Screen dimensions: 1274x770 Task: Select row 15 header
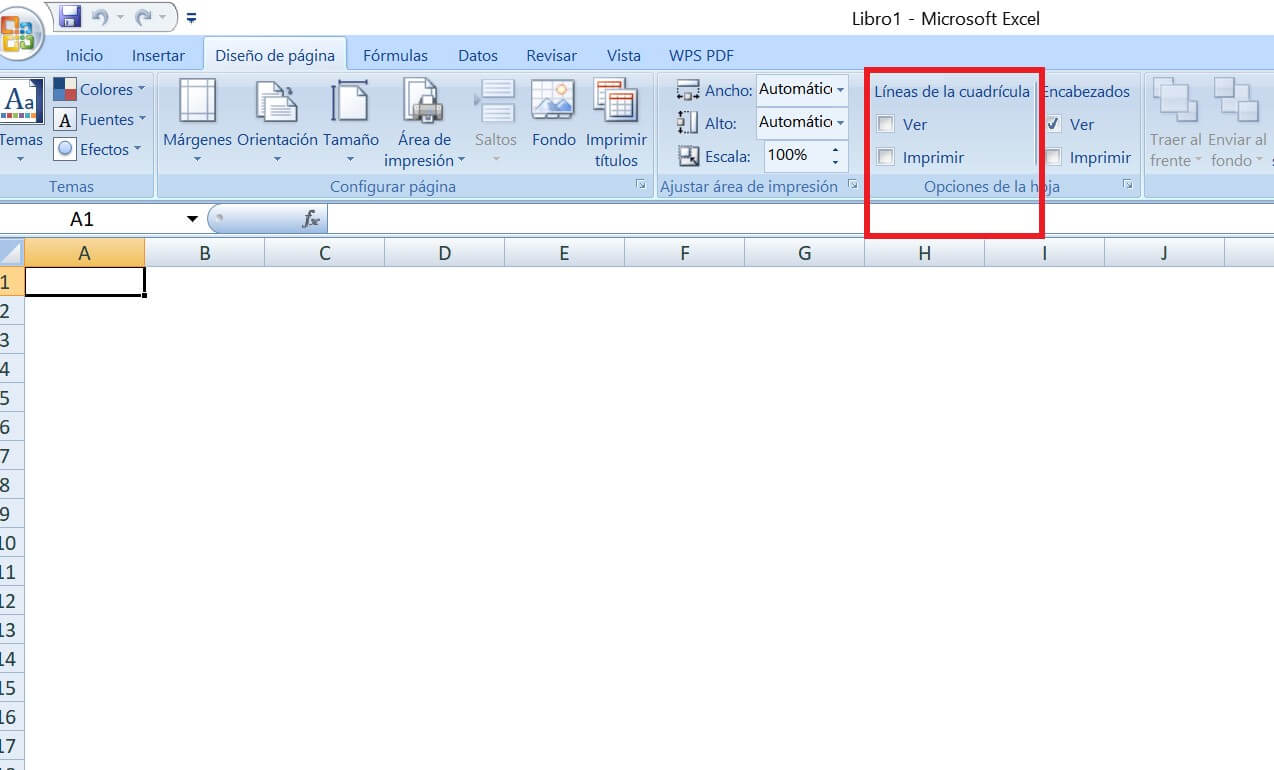pyautogui.click(x=11, y=688)
